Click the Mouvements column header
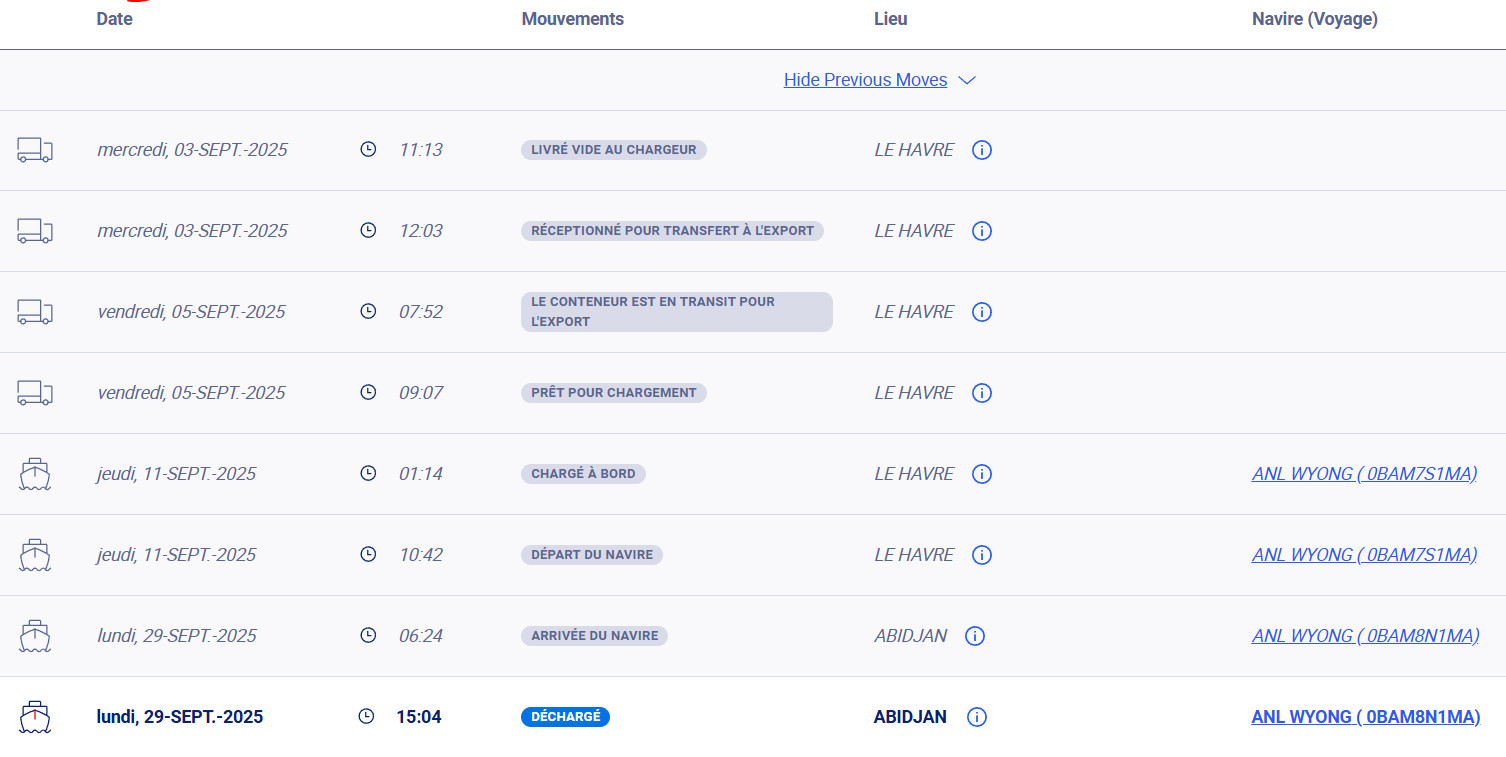1506x757 pixels. coord(572,19)
